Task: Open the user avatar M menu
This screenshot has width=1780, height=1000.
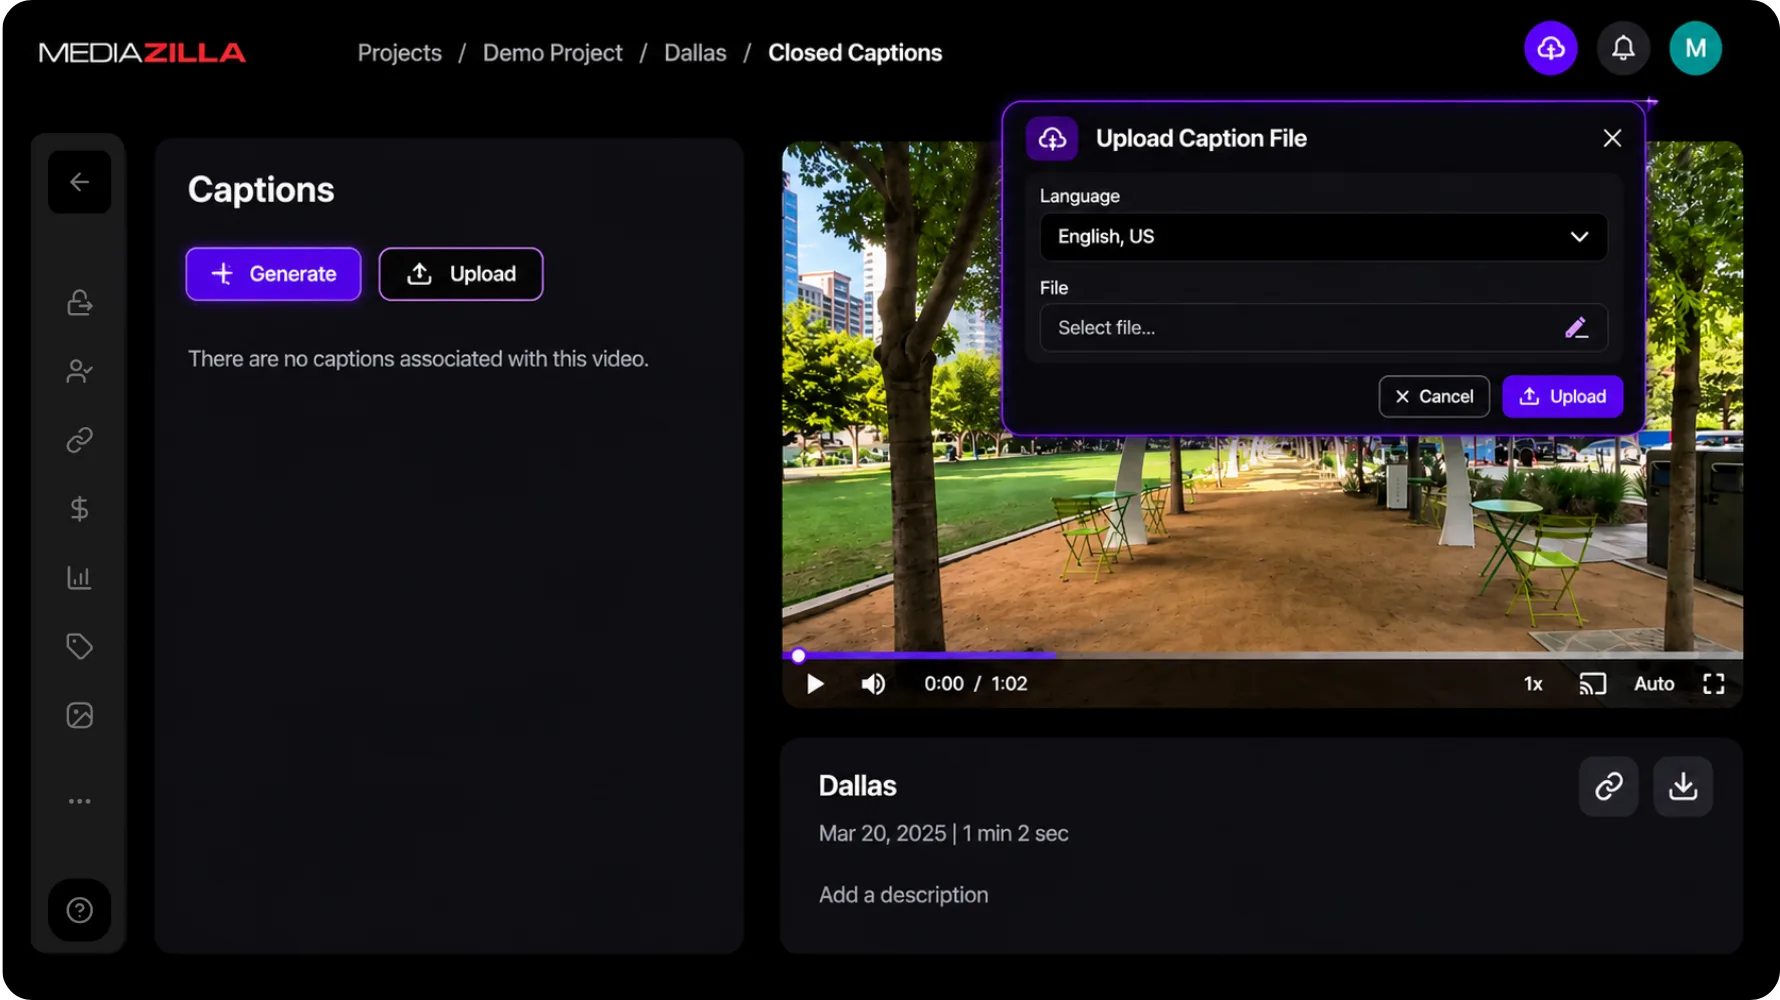Action: point(1695,48)
